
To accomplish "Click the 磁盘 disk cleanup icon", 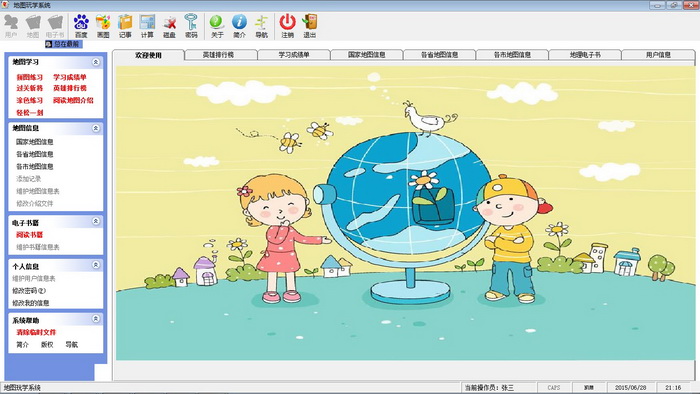I will pos(169,26).
